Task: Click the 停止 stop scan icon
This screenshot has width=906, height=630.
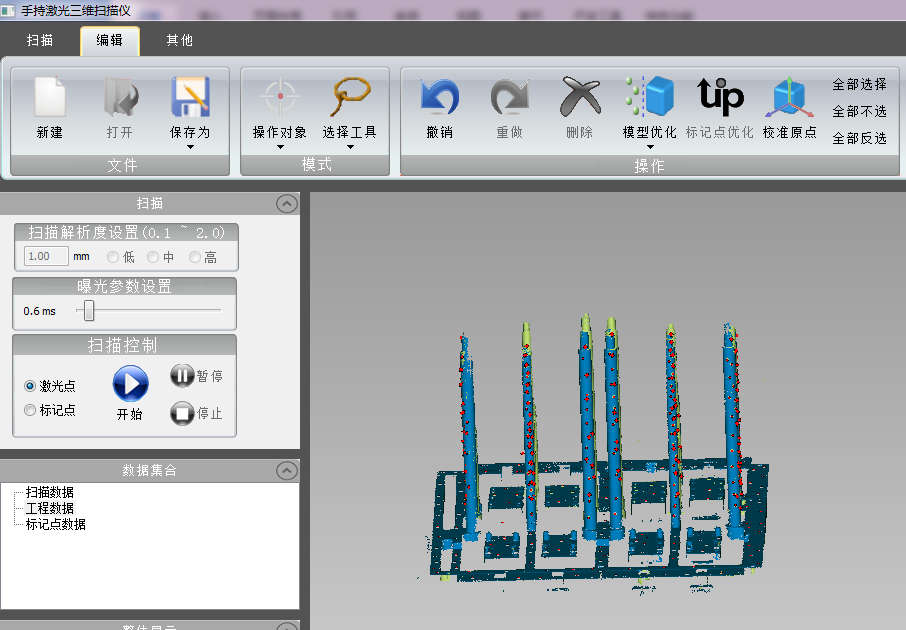Action: (182, 412)
